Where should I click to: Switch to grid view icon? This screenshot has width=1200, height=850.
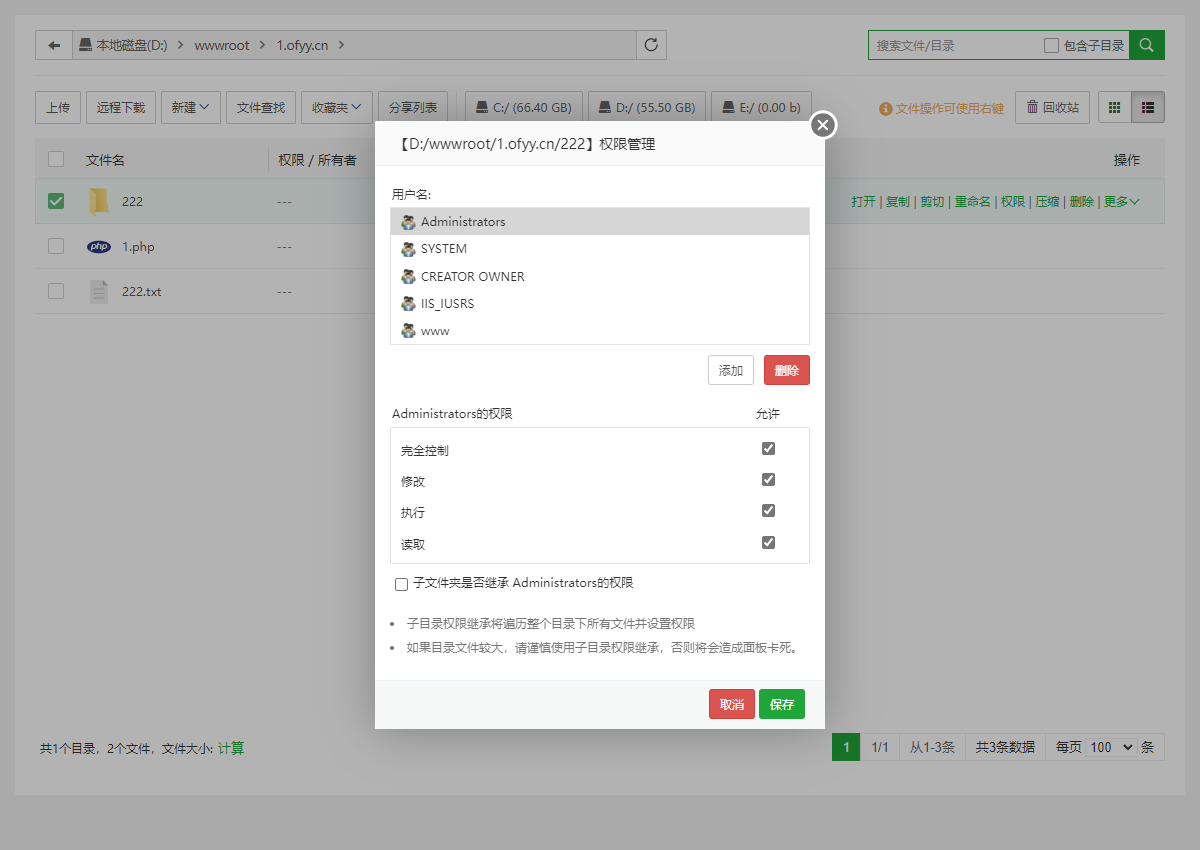(x=1114, y=107)
